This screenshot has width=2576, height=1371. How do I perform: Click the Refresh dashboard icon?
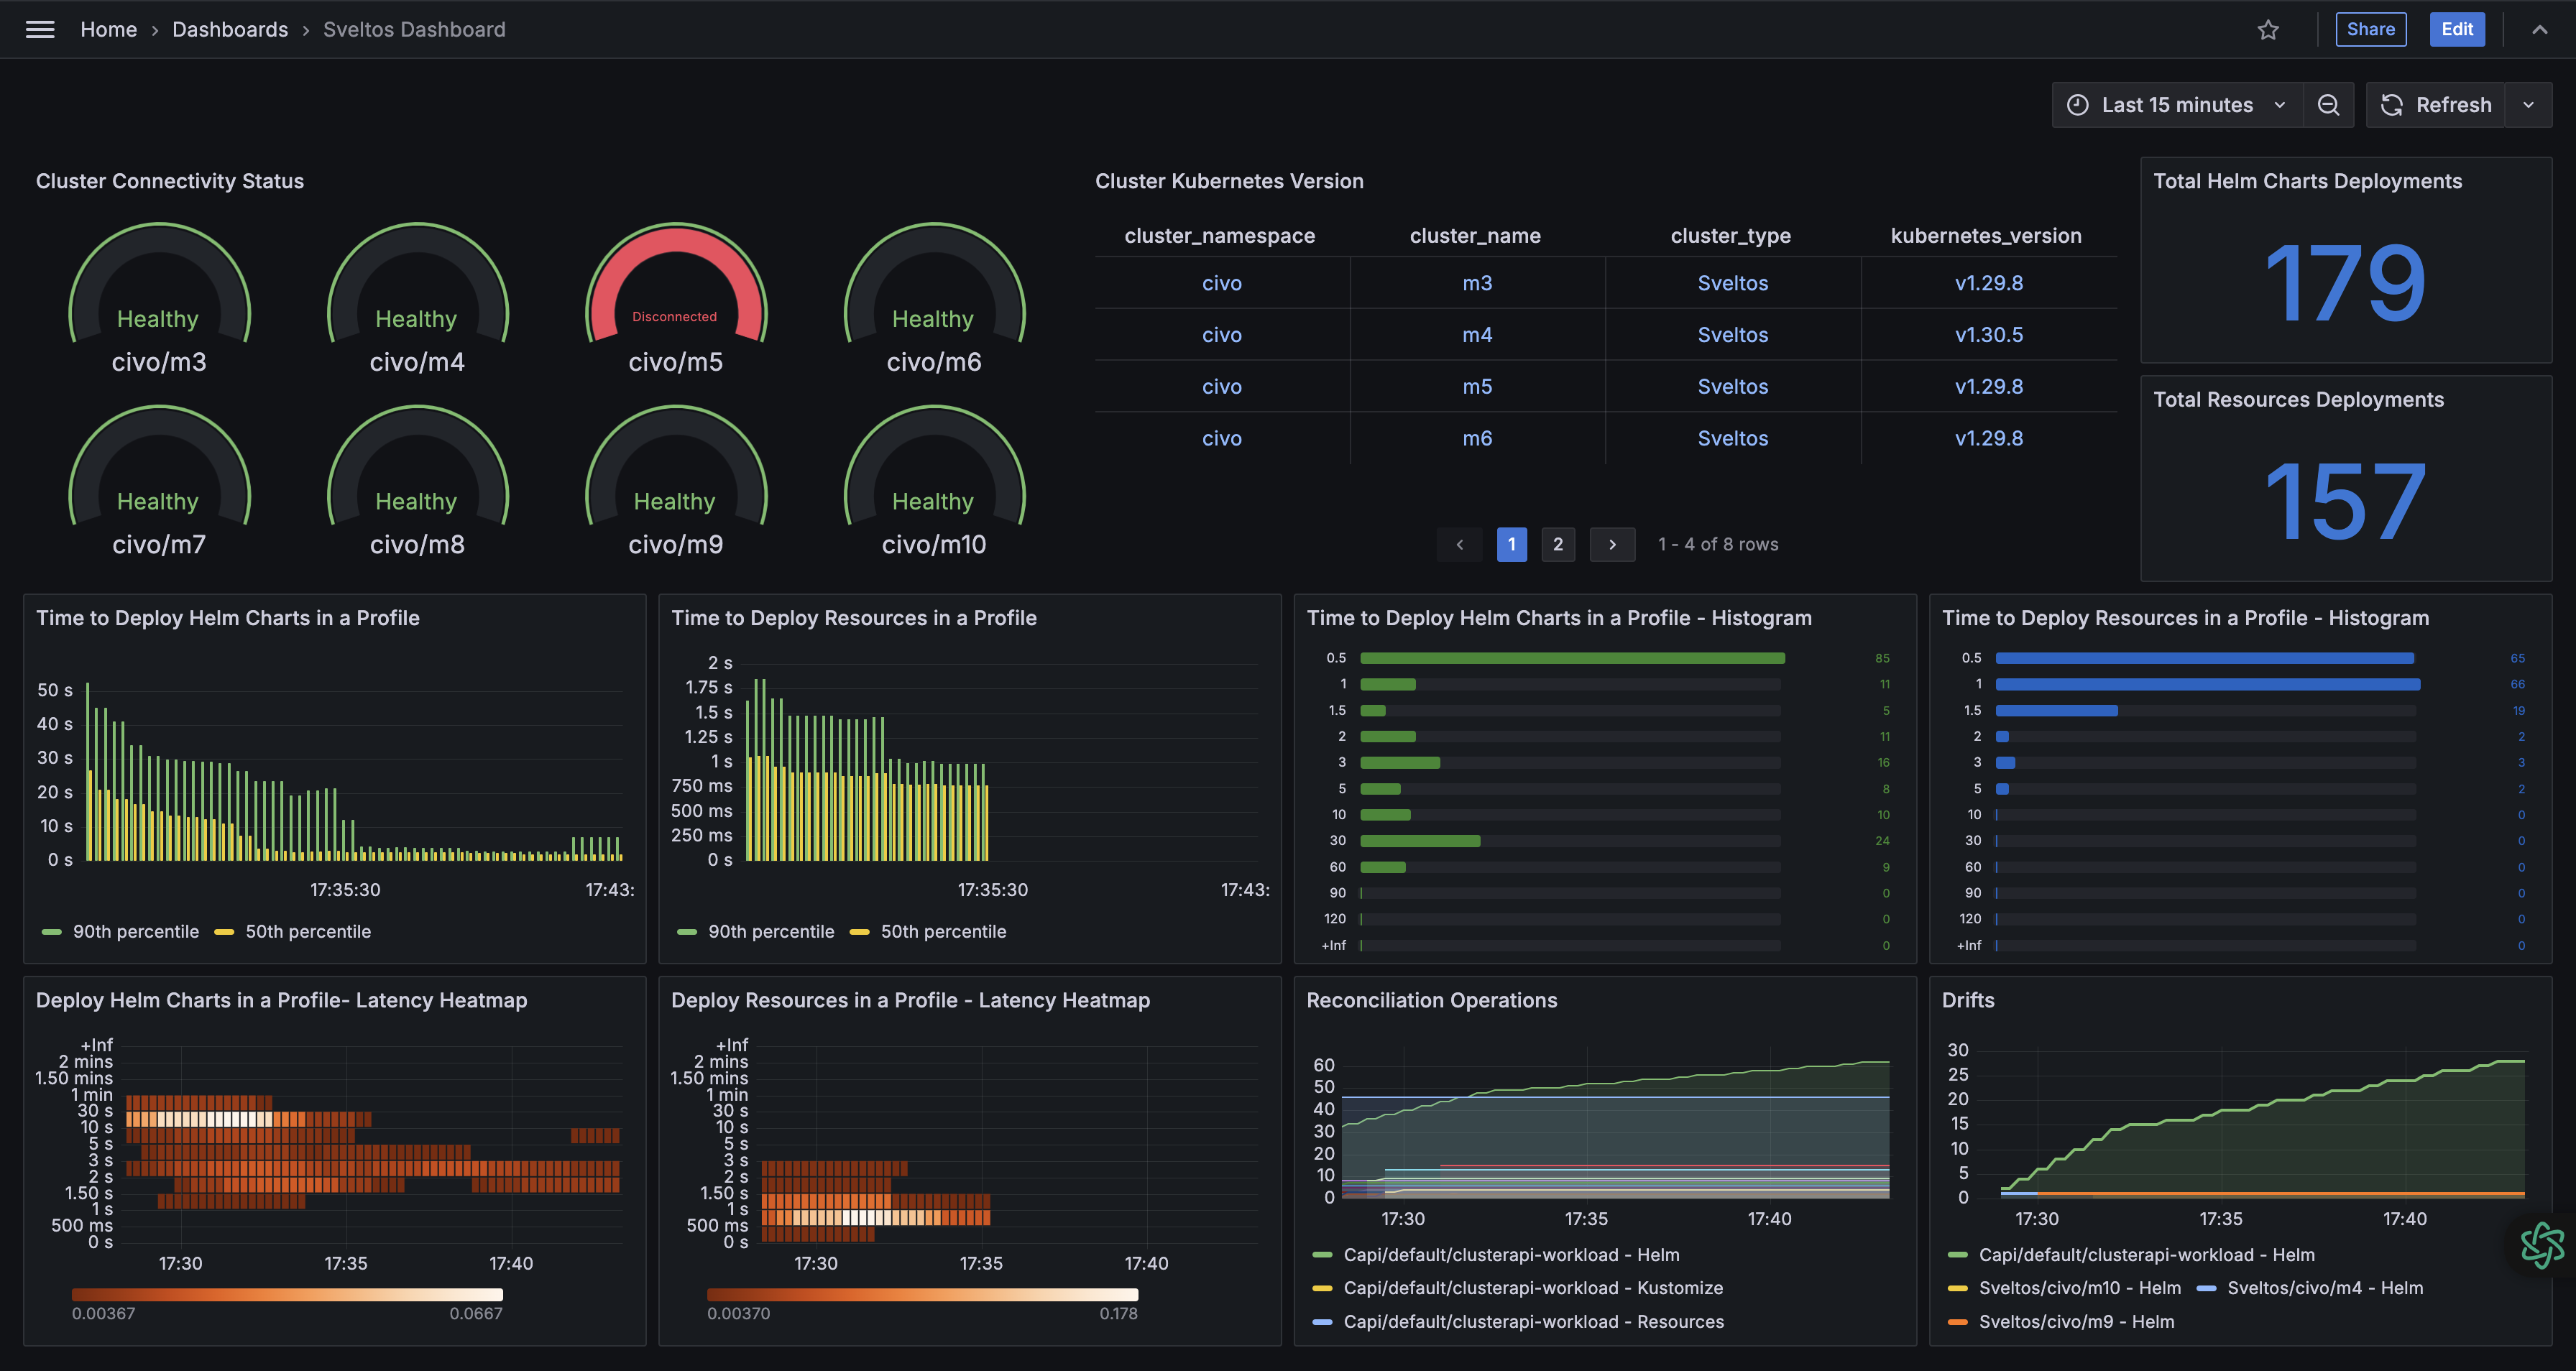(x=2391, y=104)
